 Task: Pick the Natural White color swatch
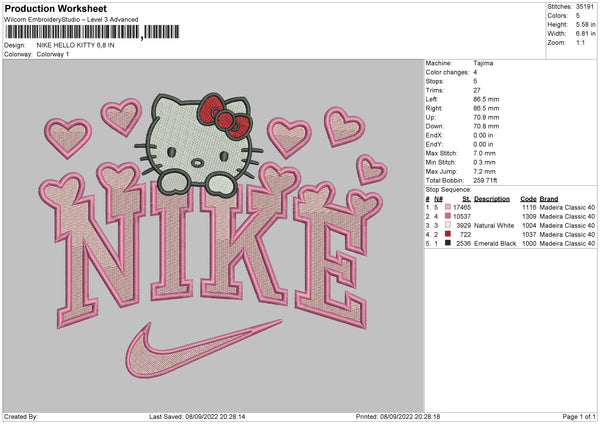[x=449, y=225]
